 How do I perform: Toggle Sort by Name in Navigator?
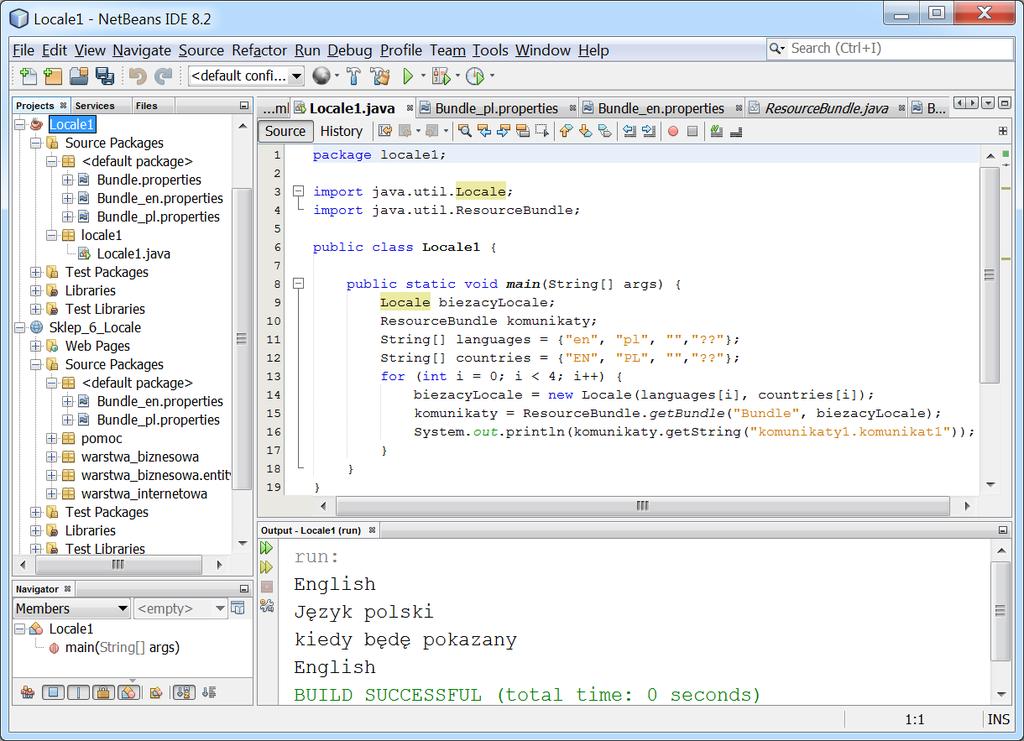coord(184,692)
